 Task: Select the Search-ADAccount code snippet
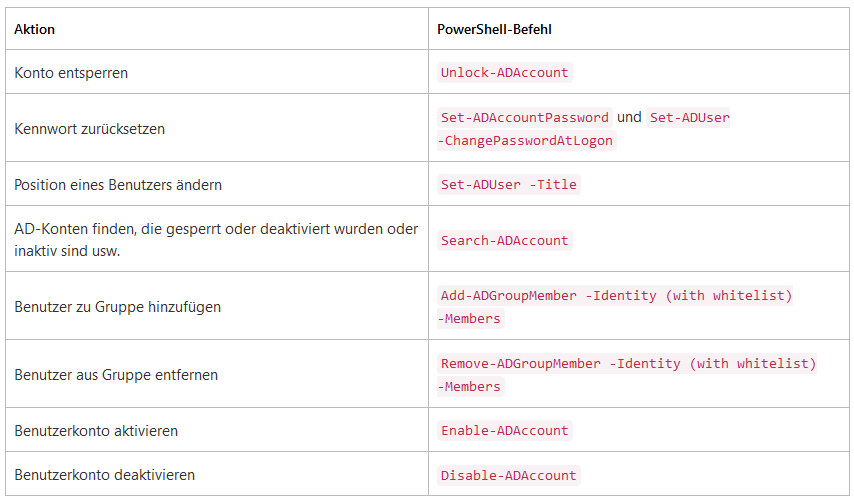504,240
